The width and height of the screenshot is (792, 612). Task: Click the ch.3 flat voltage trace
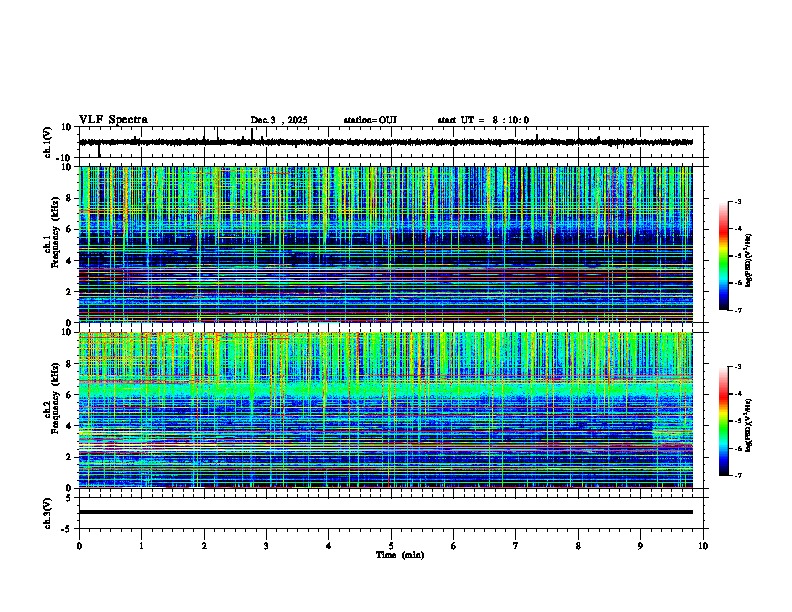[386, 512]
